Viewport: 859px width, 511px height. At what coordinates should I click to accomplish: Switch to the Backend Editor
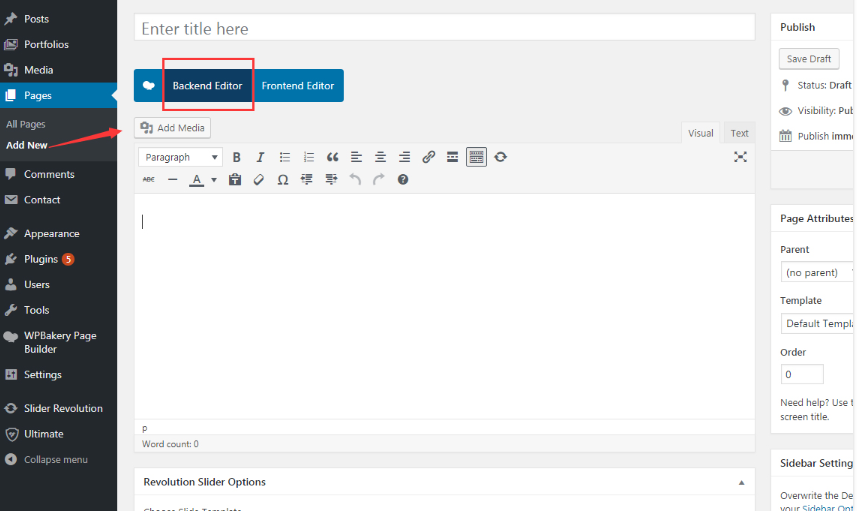click(x=208, y=85)
